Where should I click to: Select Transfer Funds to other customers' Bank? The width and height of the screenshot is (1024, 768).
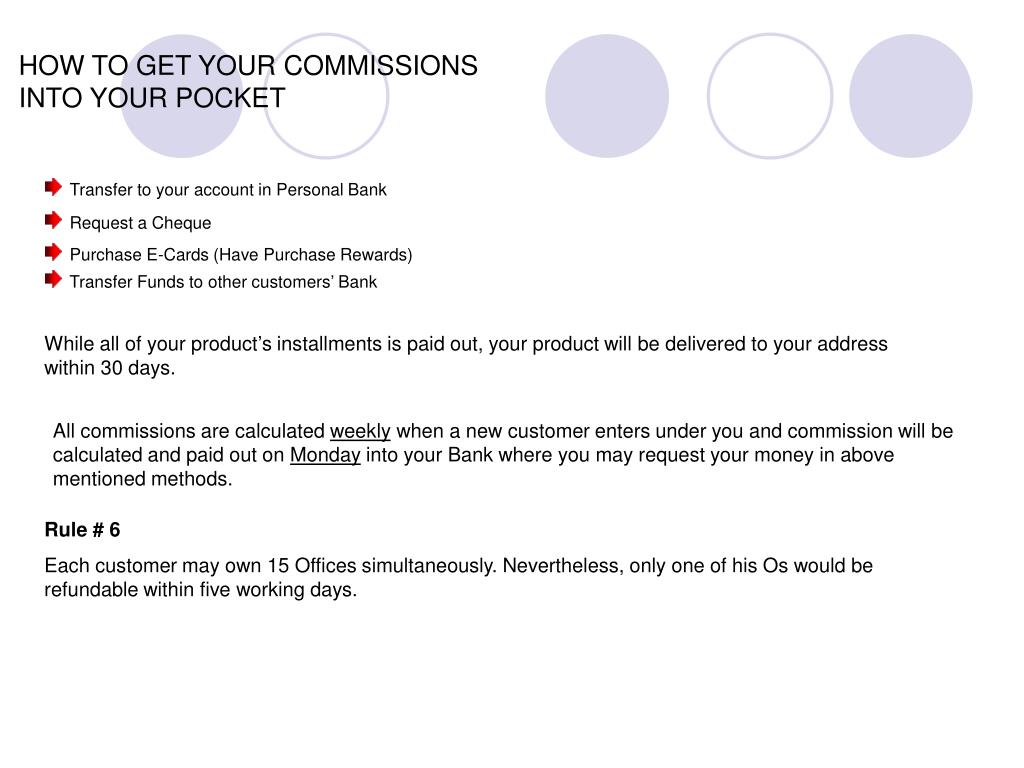tap(223, 282)
